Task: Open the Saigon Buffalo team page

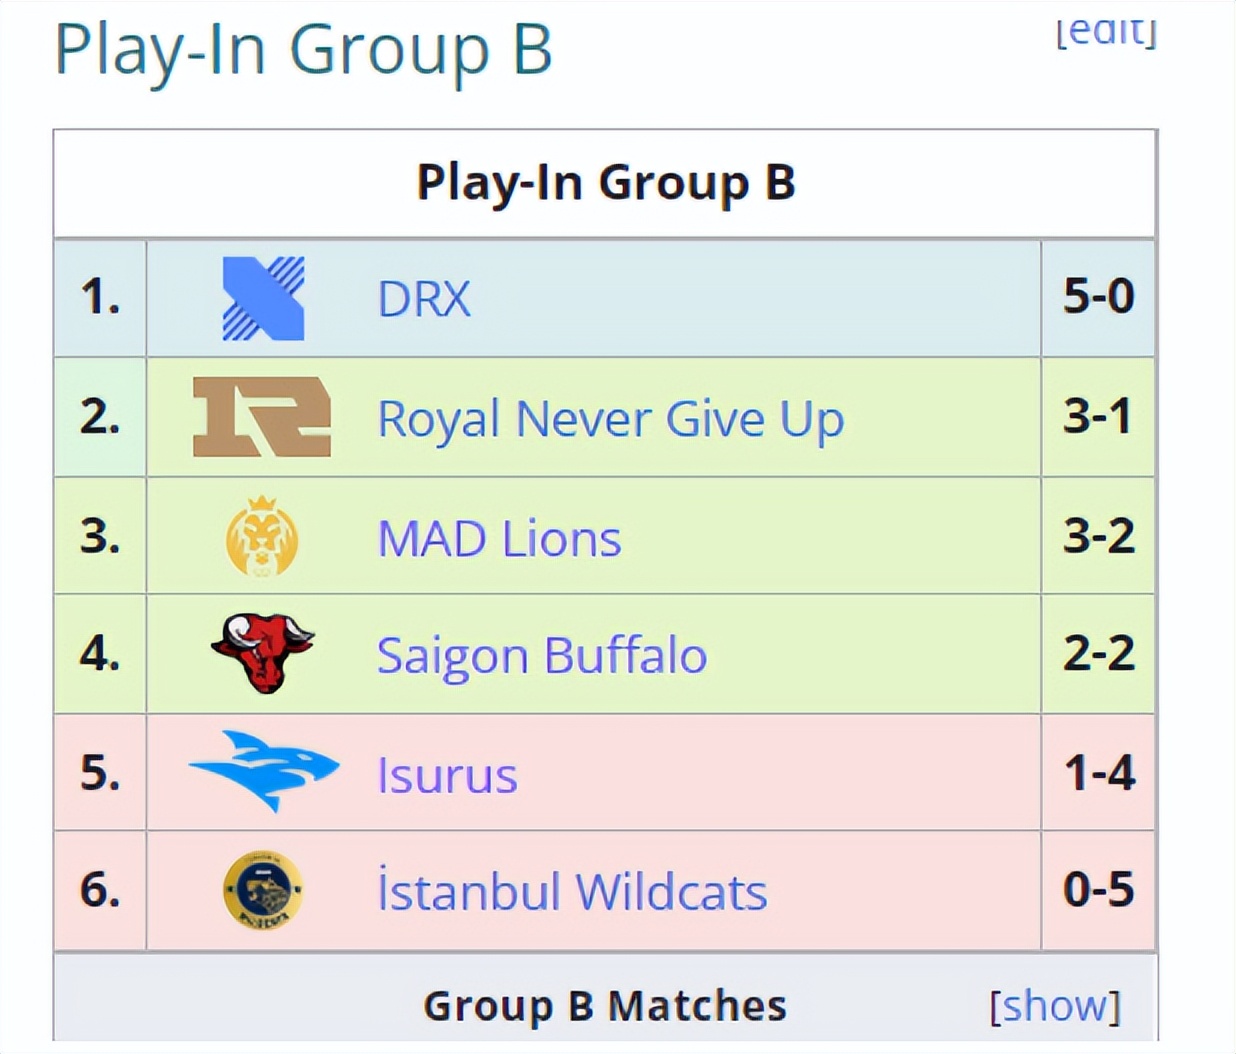Action: coord(542,656)
